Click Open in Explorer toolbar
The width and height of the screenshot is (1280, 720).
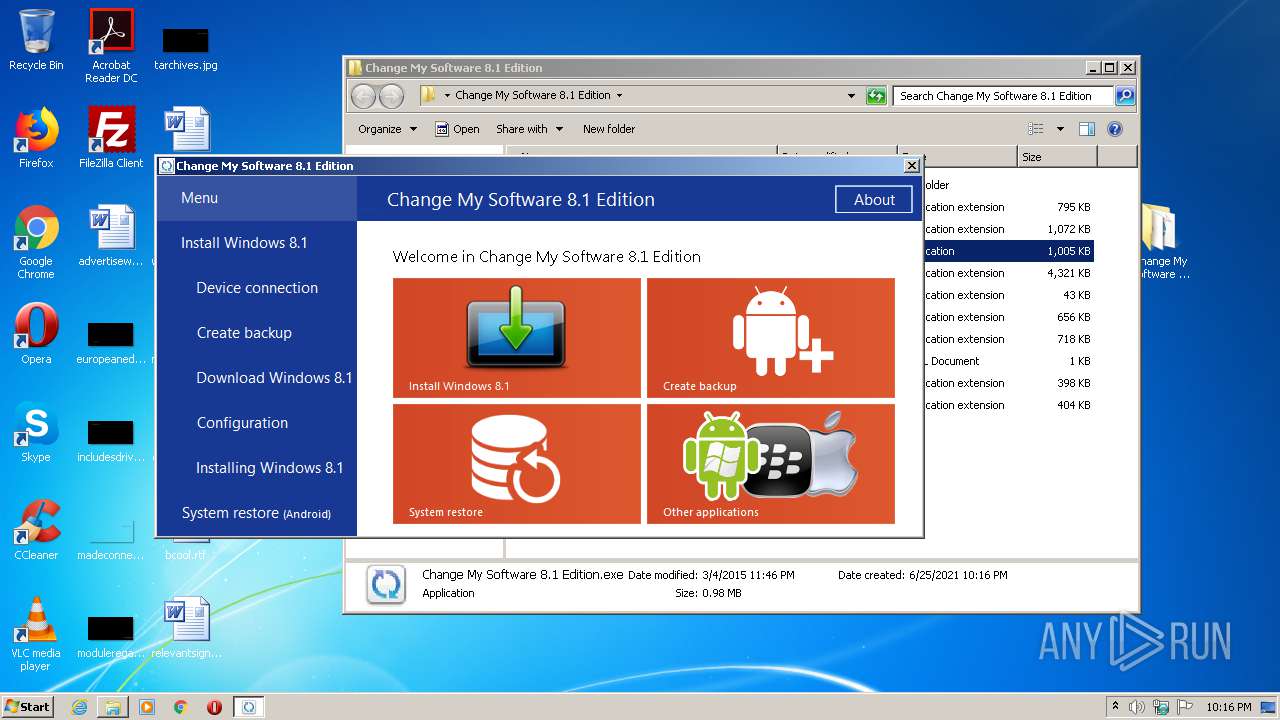click(458, 129)
